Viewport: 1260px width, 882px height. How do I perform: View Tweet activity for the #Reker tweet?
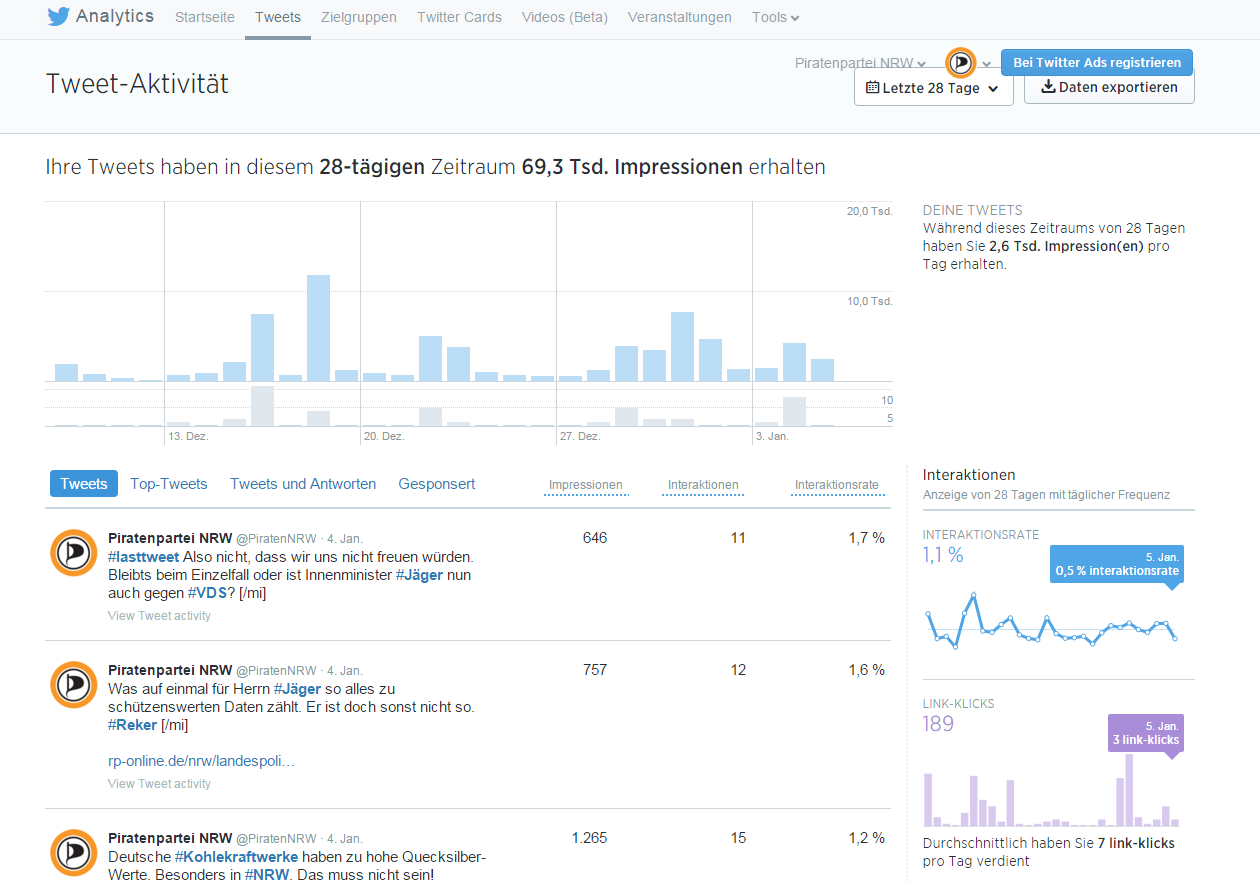pos(159,784)
